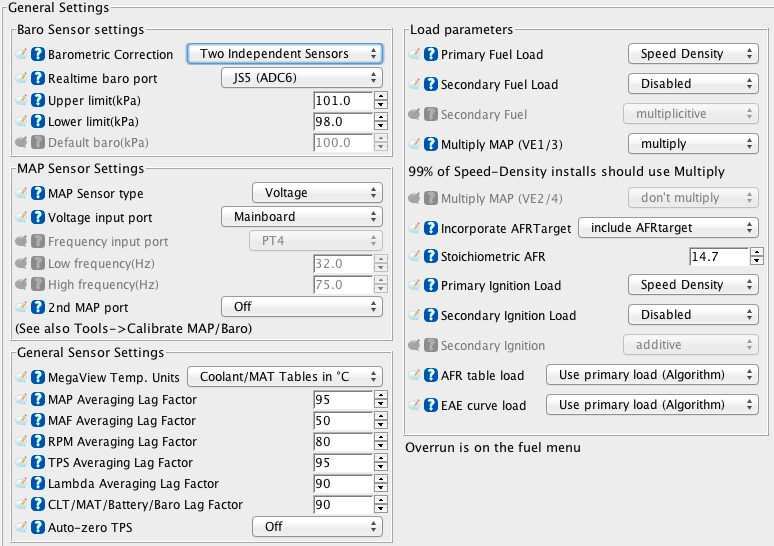Open help for RPM Averaging Lag Factor
The width and height of the screenshot is (774, 546).
tap(39, 441)
